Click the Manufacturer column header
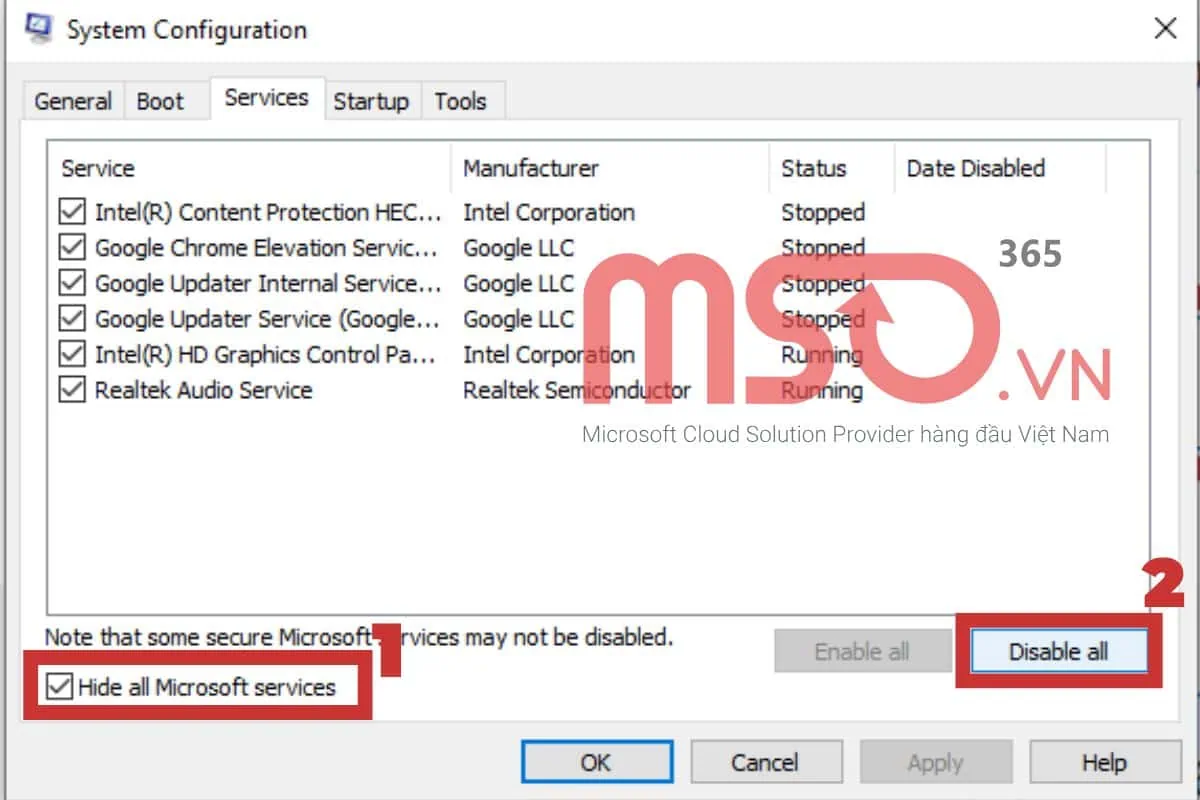Image resolution: width=1200 pixels, height=800 pixels. pos(530,168)
